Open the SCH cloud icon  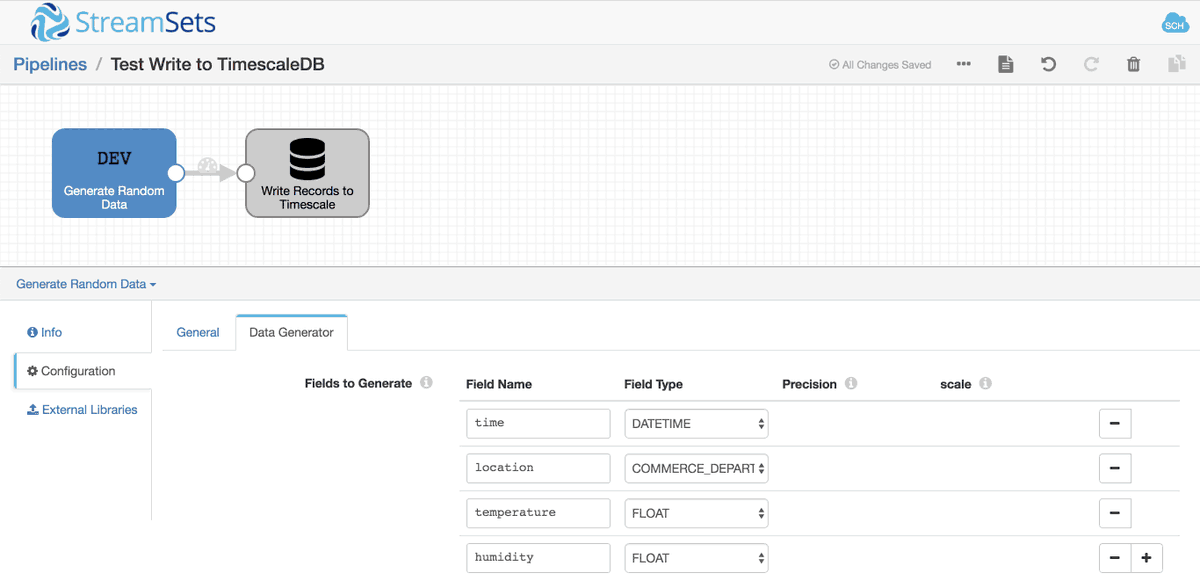(x=1174, y=23)
